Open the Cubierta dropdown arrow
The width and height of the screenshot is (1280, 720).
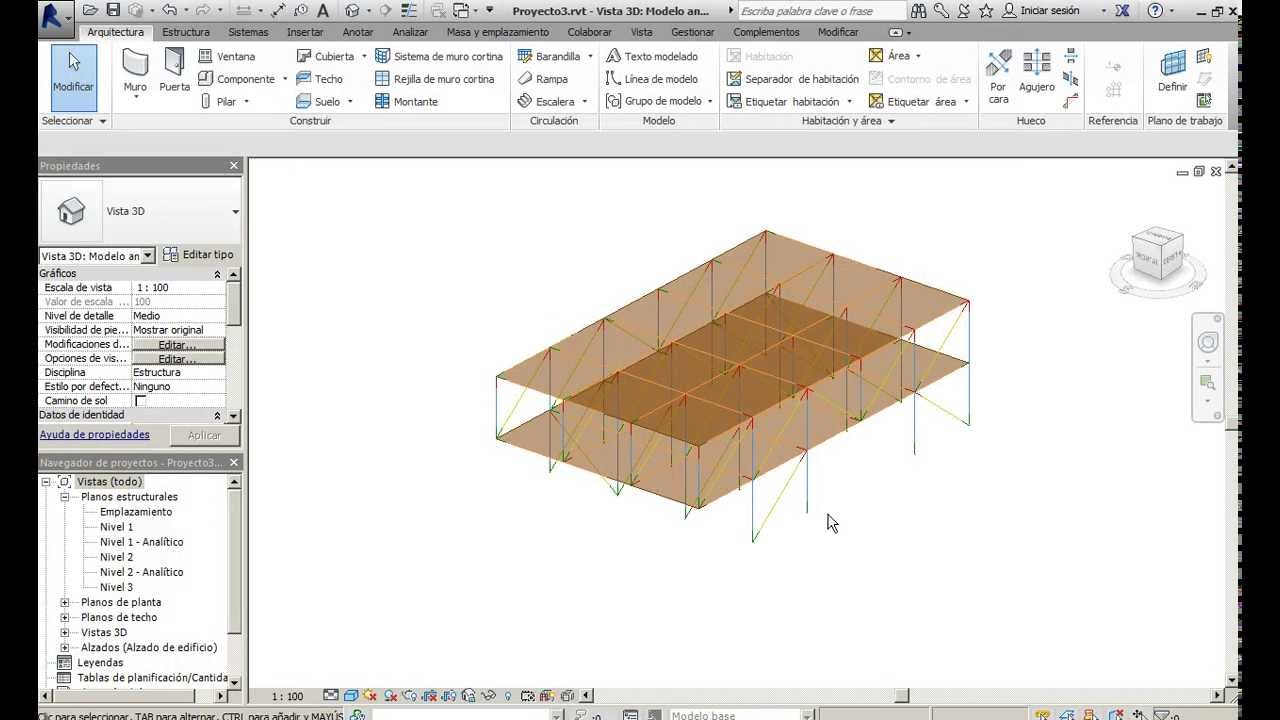[364, 57]
